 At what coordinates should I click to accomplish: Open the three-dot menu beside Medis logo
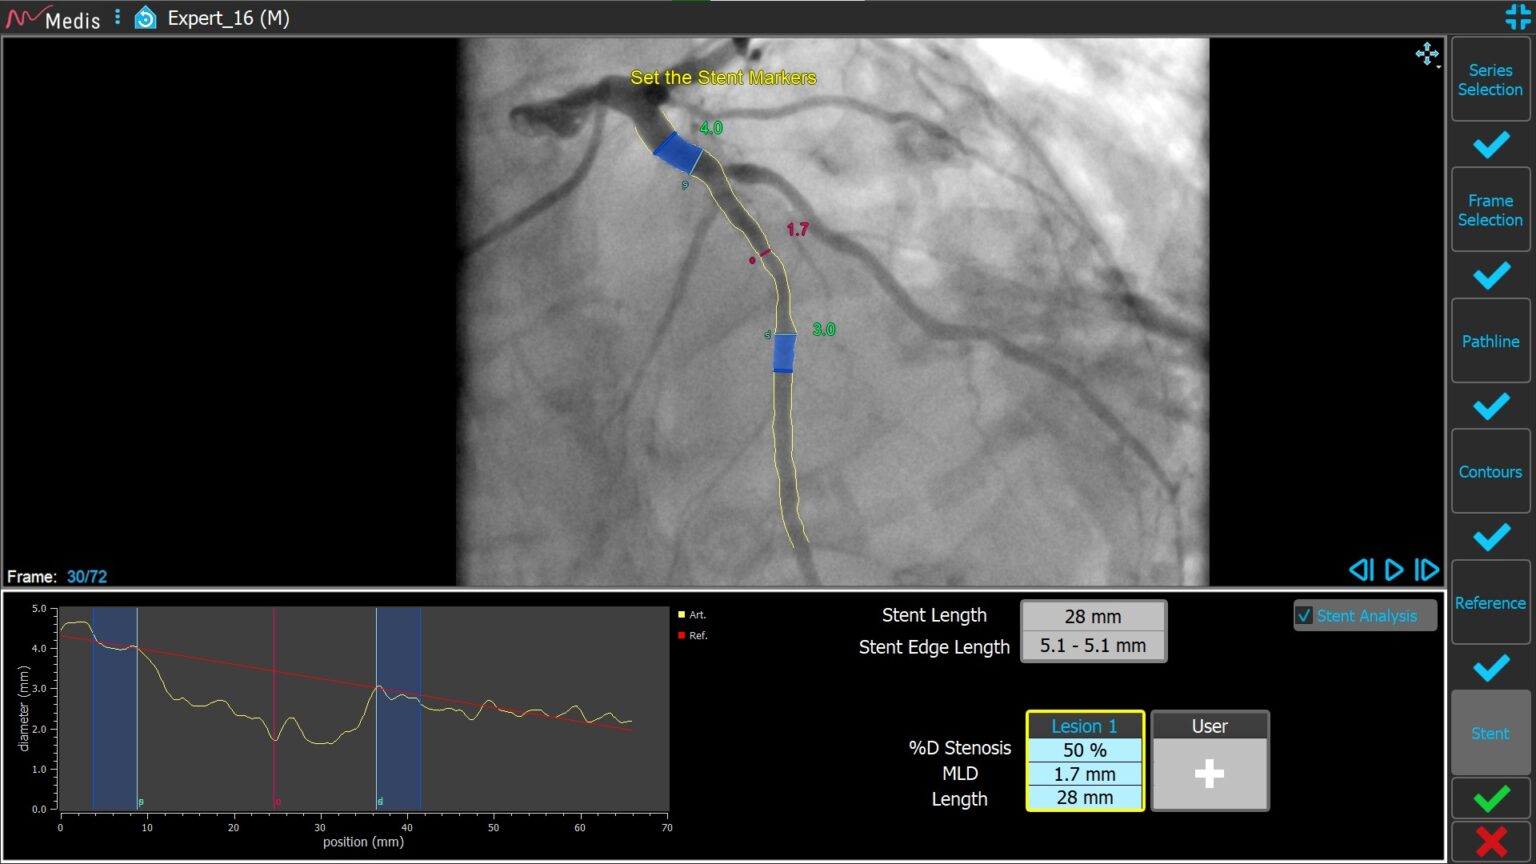[117, 18]
